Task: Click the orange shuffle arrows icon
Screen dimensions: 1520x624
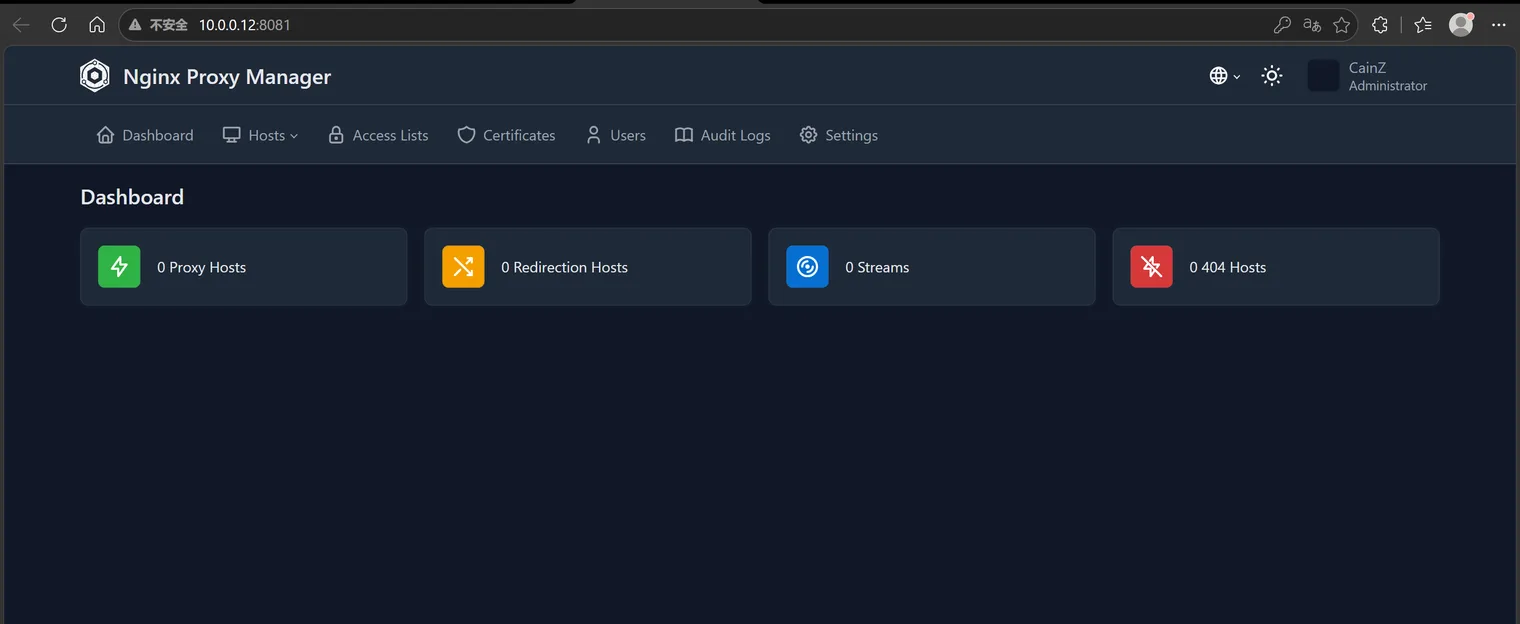Action: pos(463,267)
